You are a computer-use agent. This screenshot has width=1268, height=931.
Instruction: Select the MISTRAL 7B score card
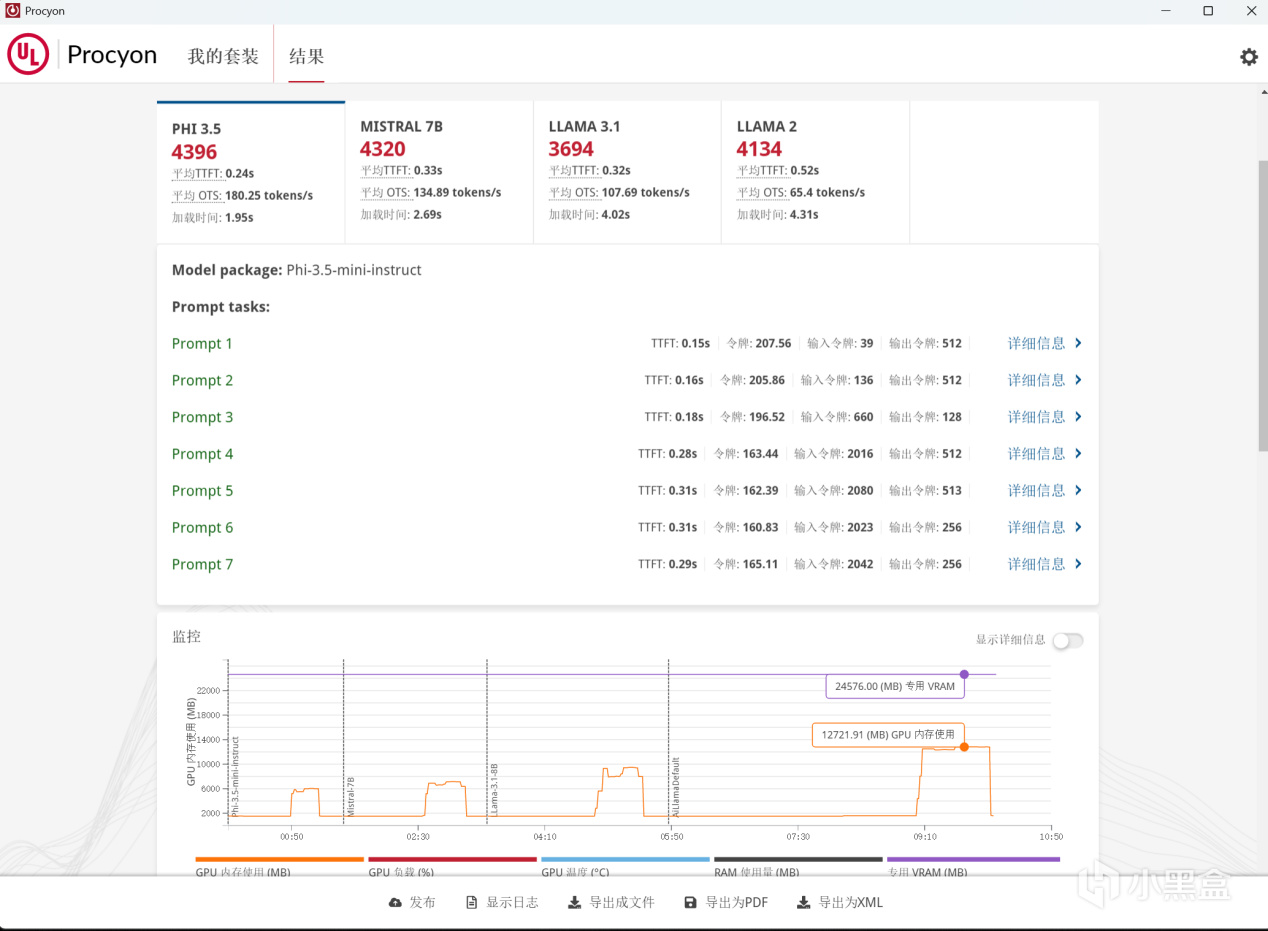click(439, 172)
